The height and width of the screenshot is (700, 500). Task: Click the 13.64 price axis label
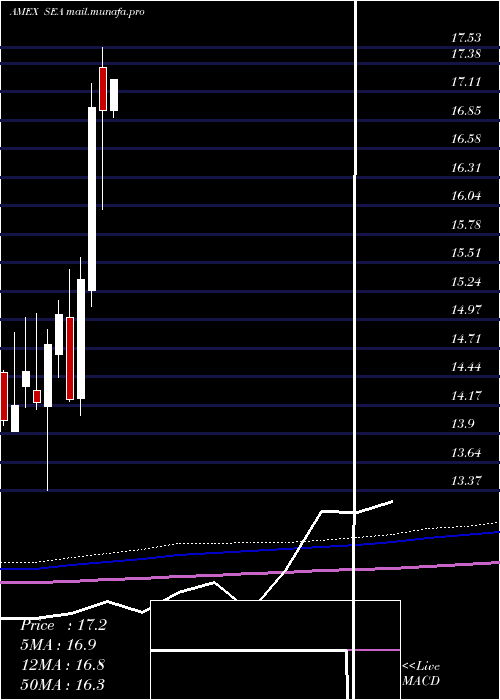point(466,453)
